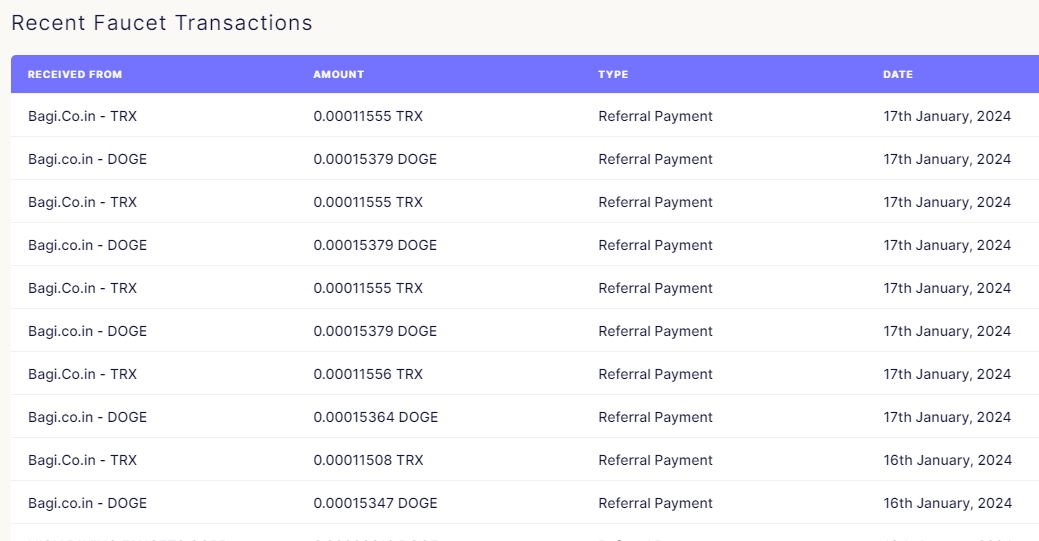1039x541 pixels.
Task: Click the 0.00015347 DOGE amount
Action: coord(376,503)
